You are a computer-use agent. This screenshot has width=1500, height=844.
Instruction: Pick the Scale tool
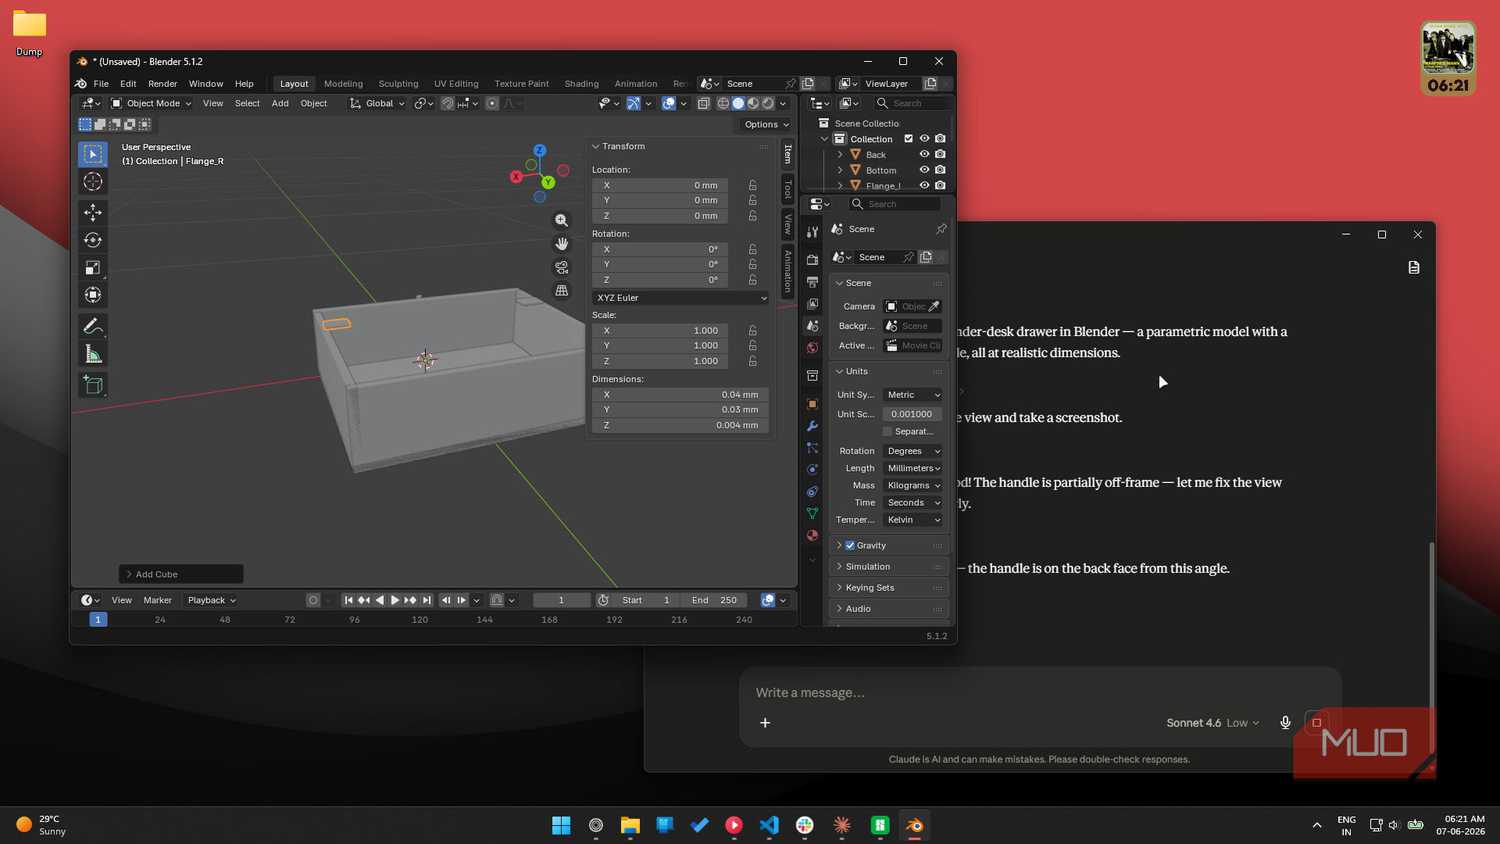point(93,267)
